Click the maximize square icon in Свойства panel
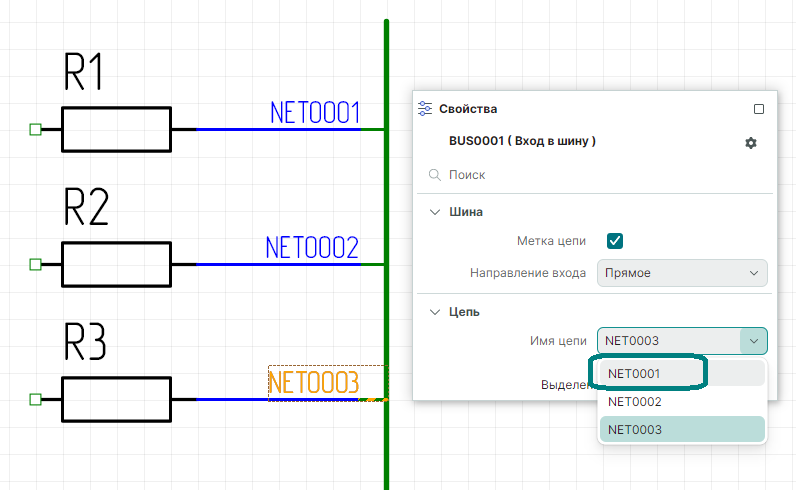The width and height of the screenshot is (796, 490). coord(758,109)
